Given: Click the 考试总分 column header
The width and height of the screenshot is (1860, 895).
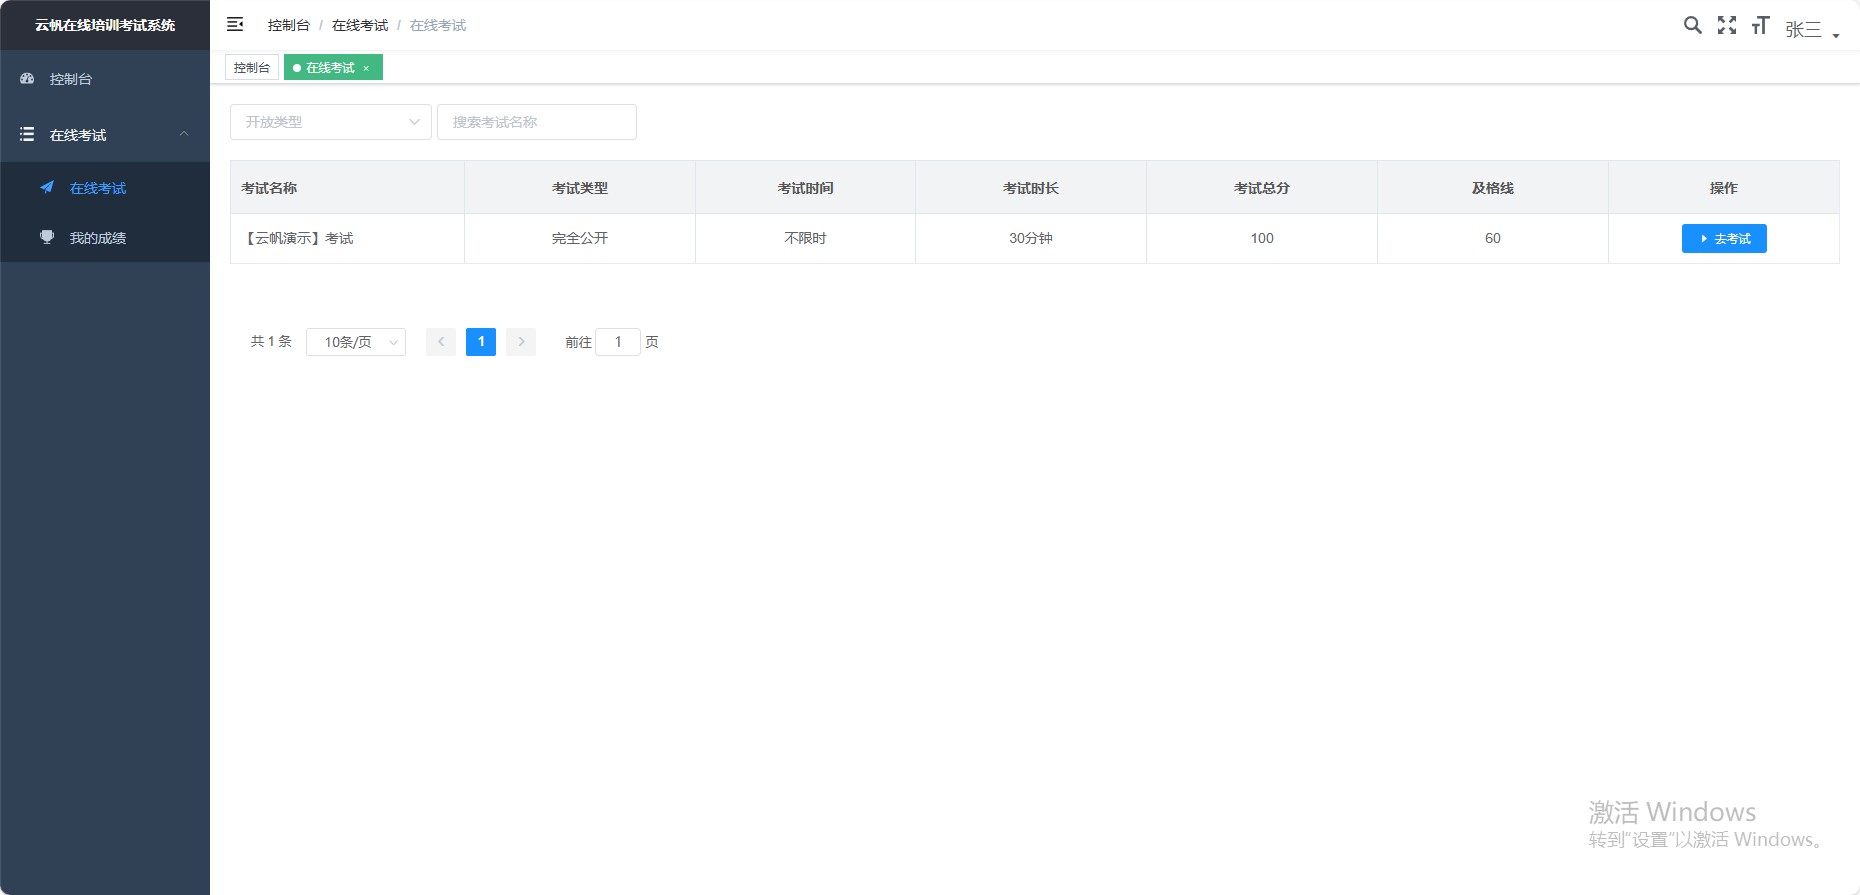Looking at the screenshot, I should click(x=1262, y=188).
